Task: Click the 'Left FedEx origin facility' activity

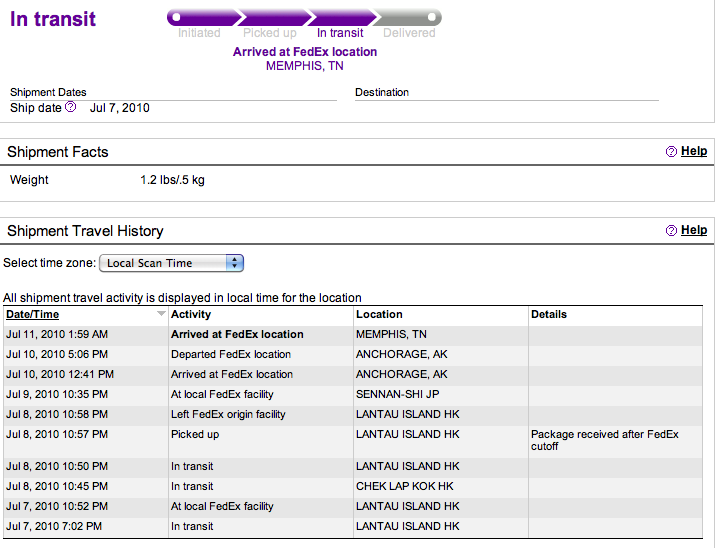Action: click(228, 415)
